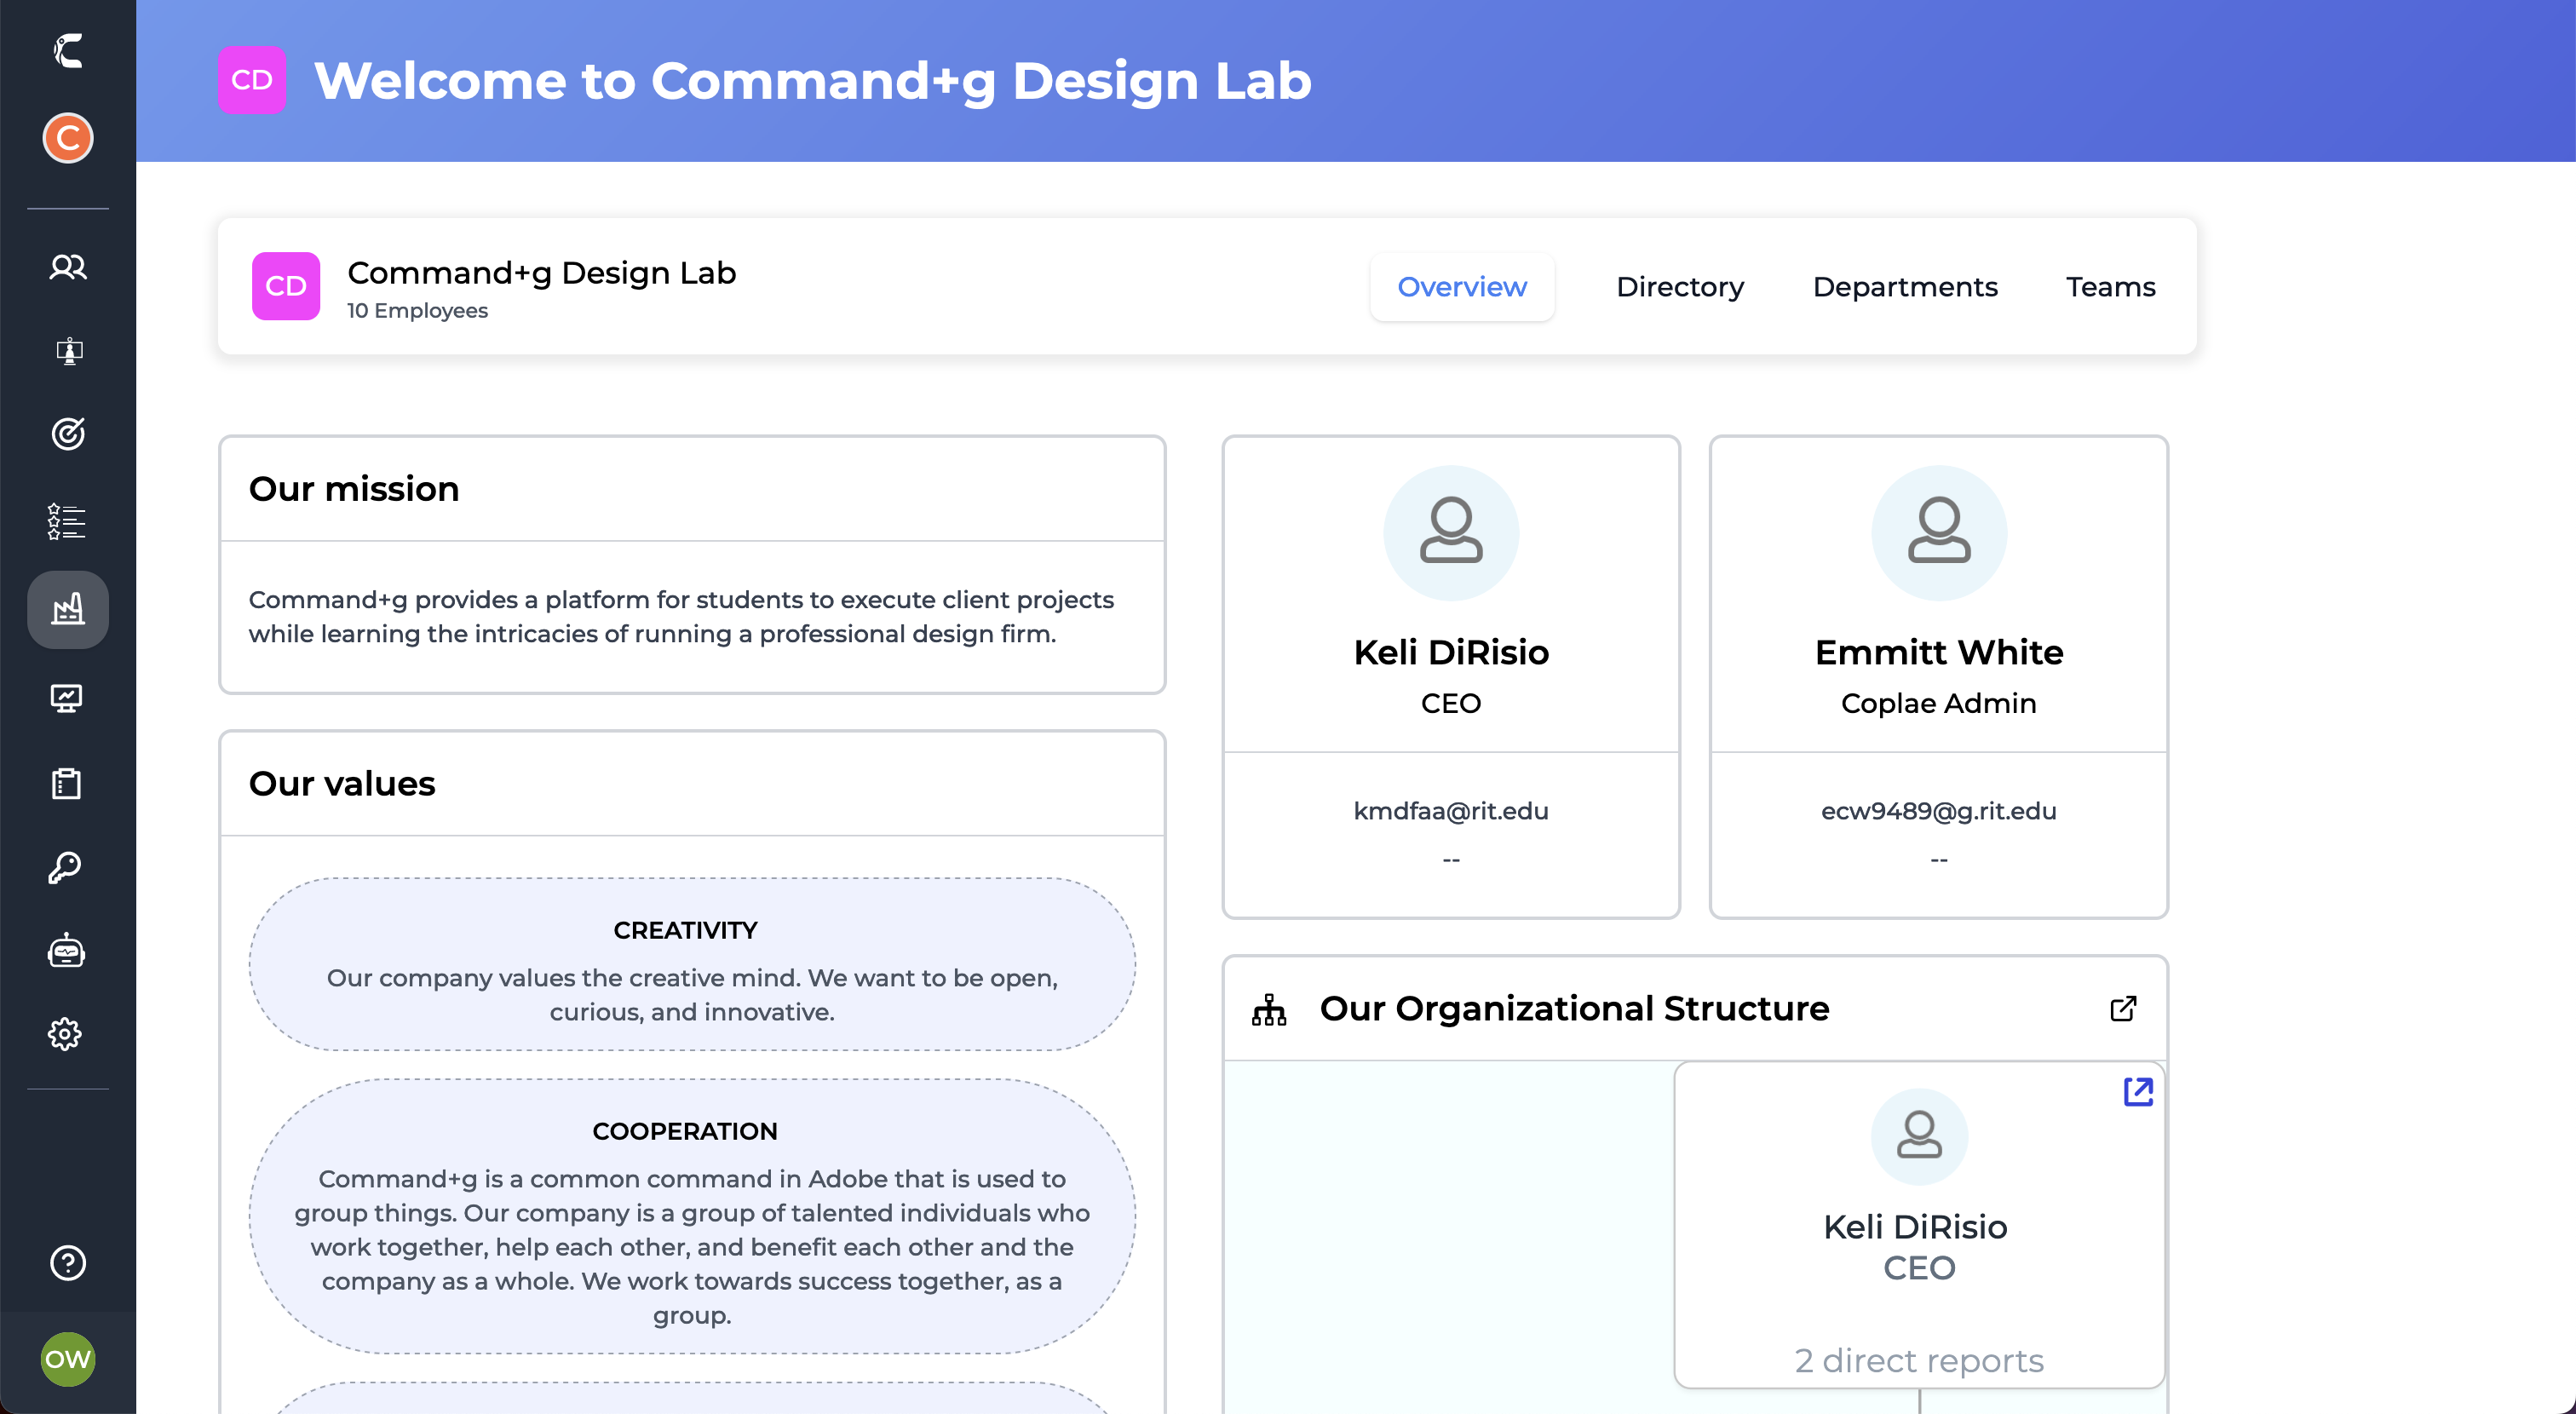Click the CEO title under Keli's leader card
Screen dimensions: 2576x1414
click(1451, 702)
